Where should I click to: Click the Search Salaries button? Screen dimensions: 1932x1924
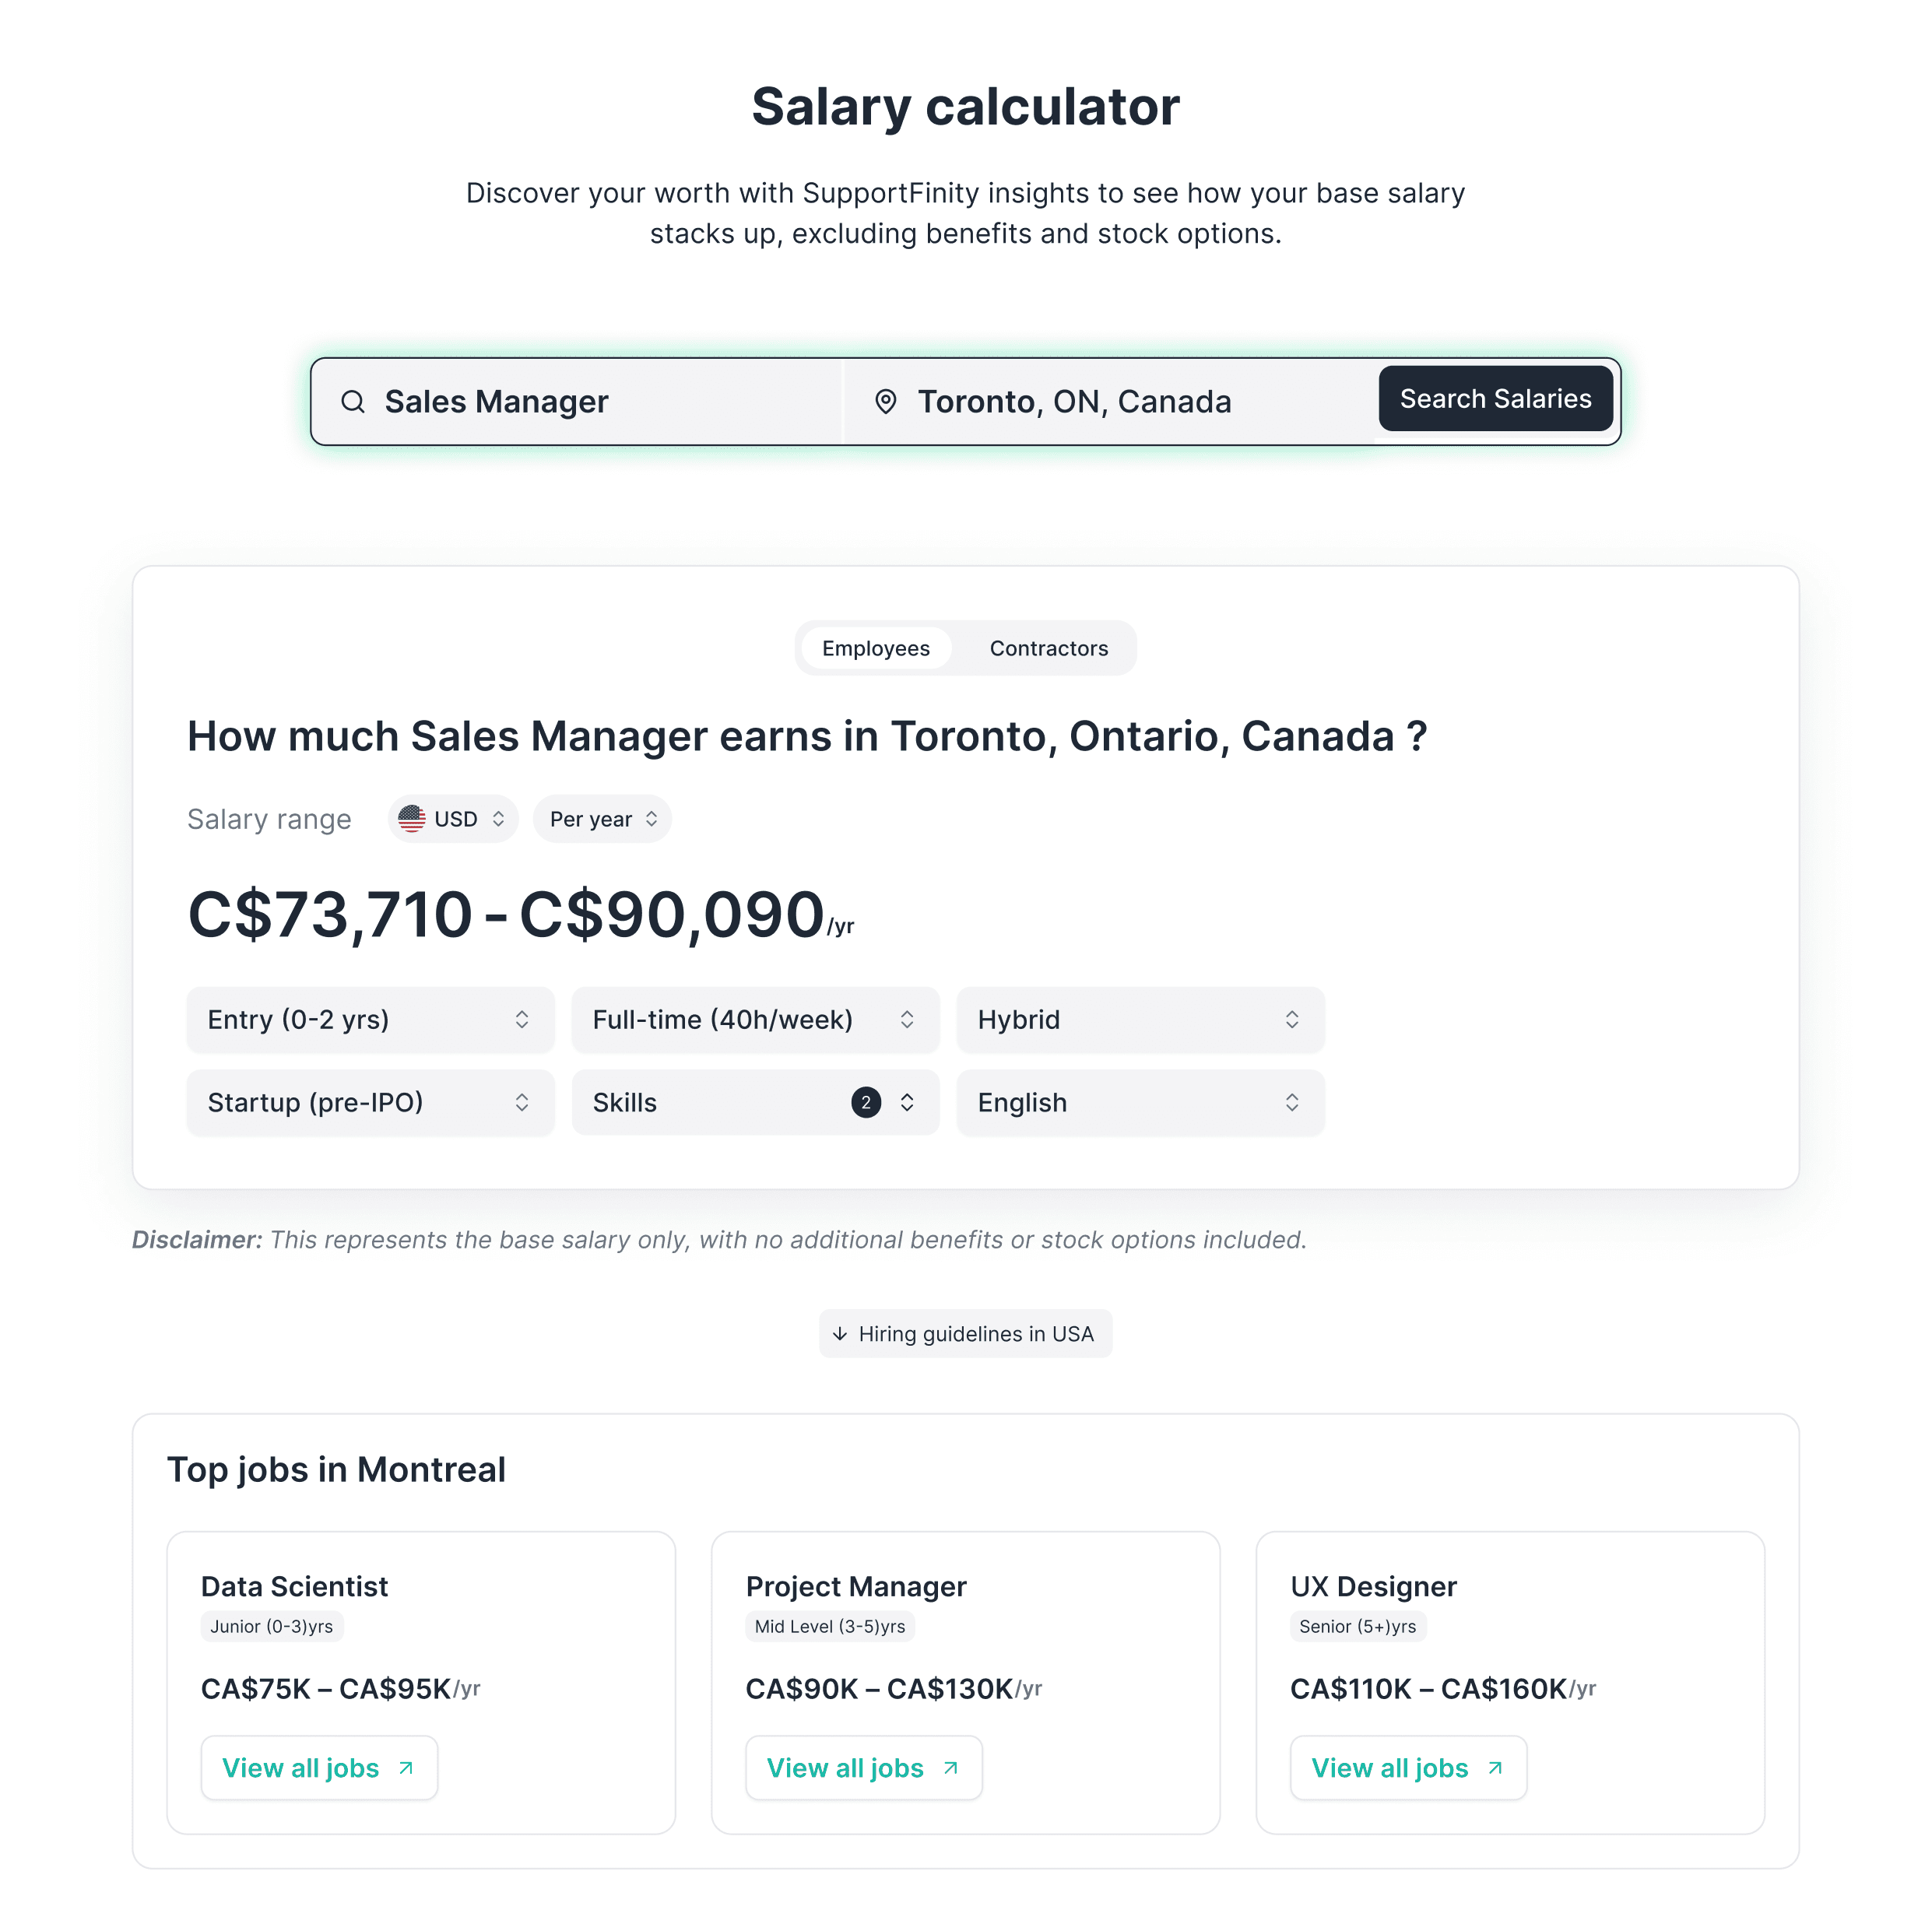(1494, 398)
